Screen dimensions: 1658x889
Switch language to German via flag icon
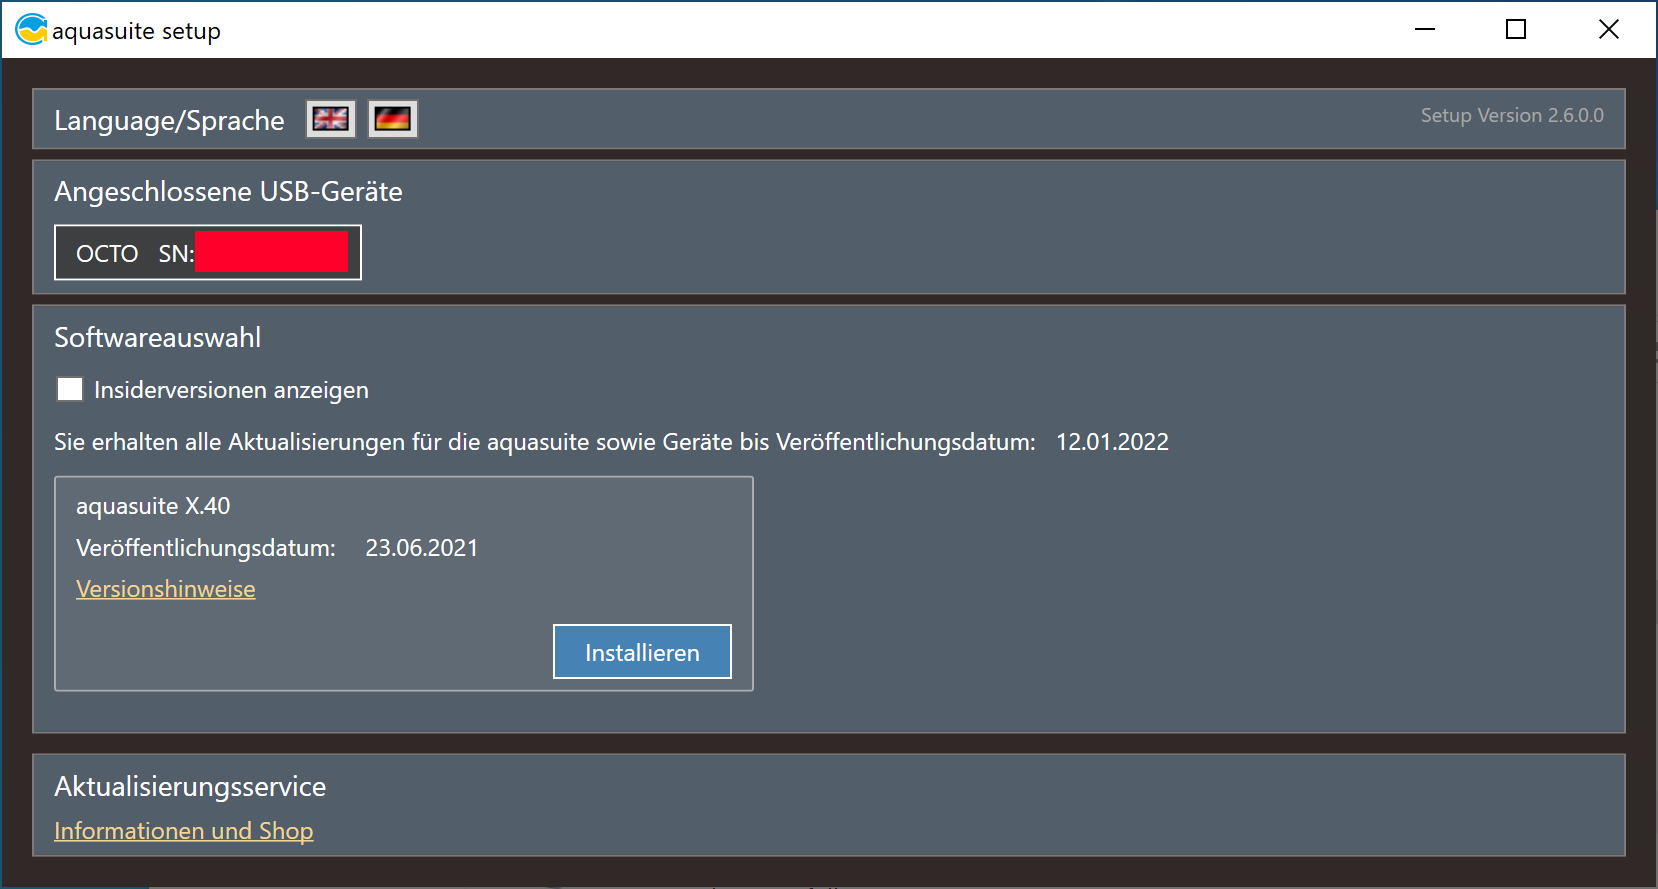[x=393, y=119]
